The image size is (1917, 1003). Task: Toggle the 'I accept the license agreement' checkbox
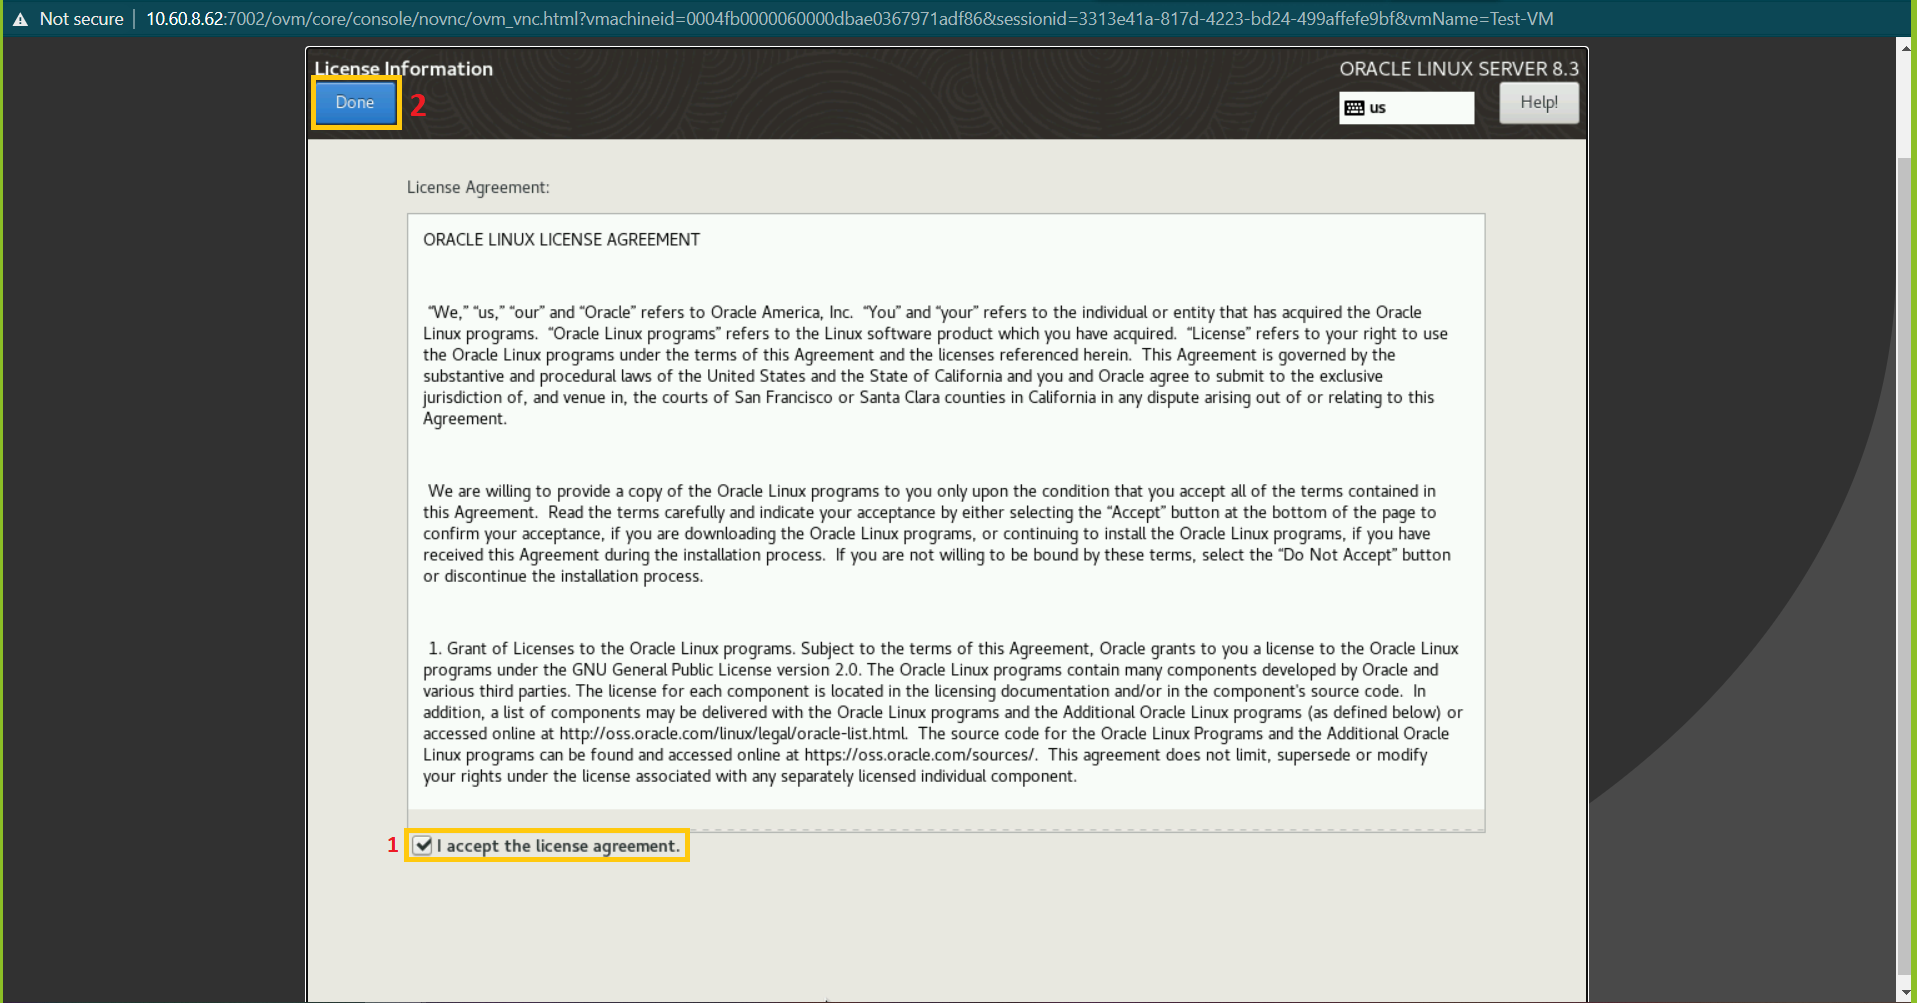coord(424,846)
